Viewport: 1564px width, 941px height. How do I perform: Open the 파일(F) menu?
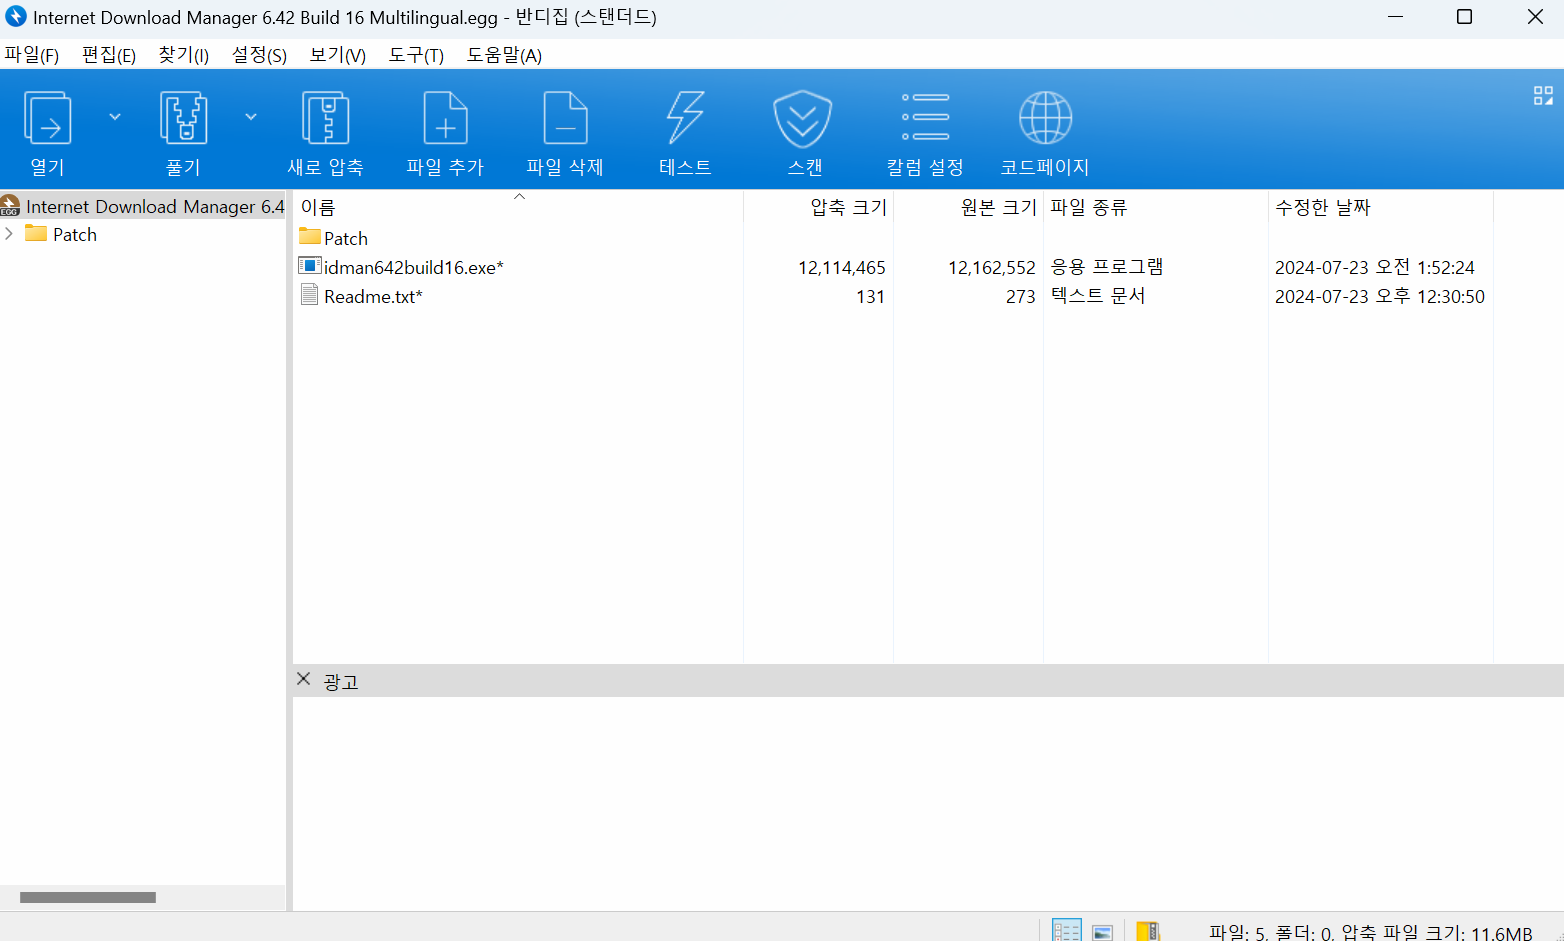pyautogui.click(x=31, y=55)
